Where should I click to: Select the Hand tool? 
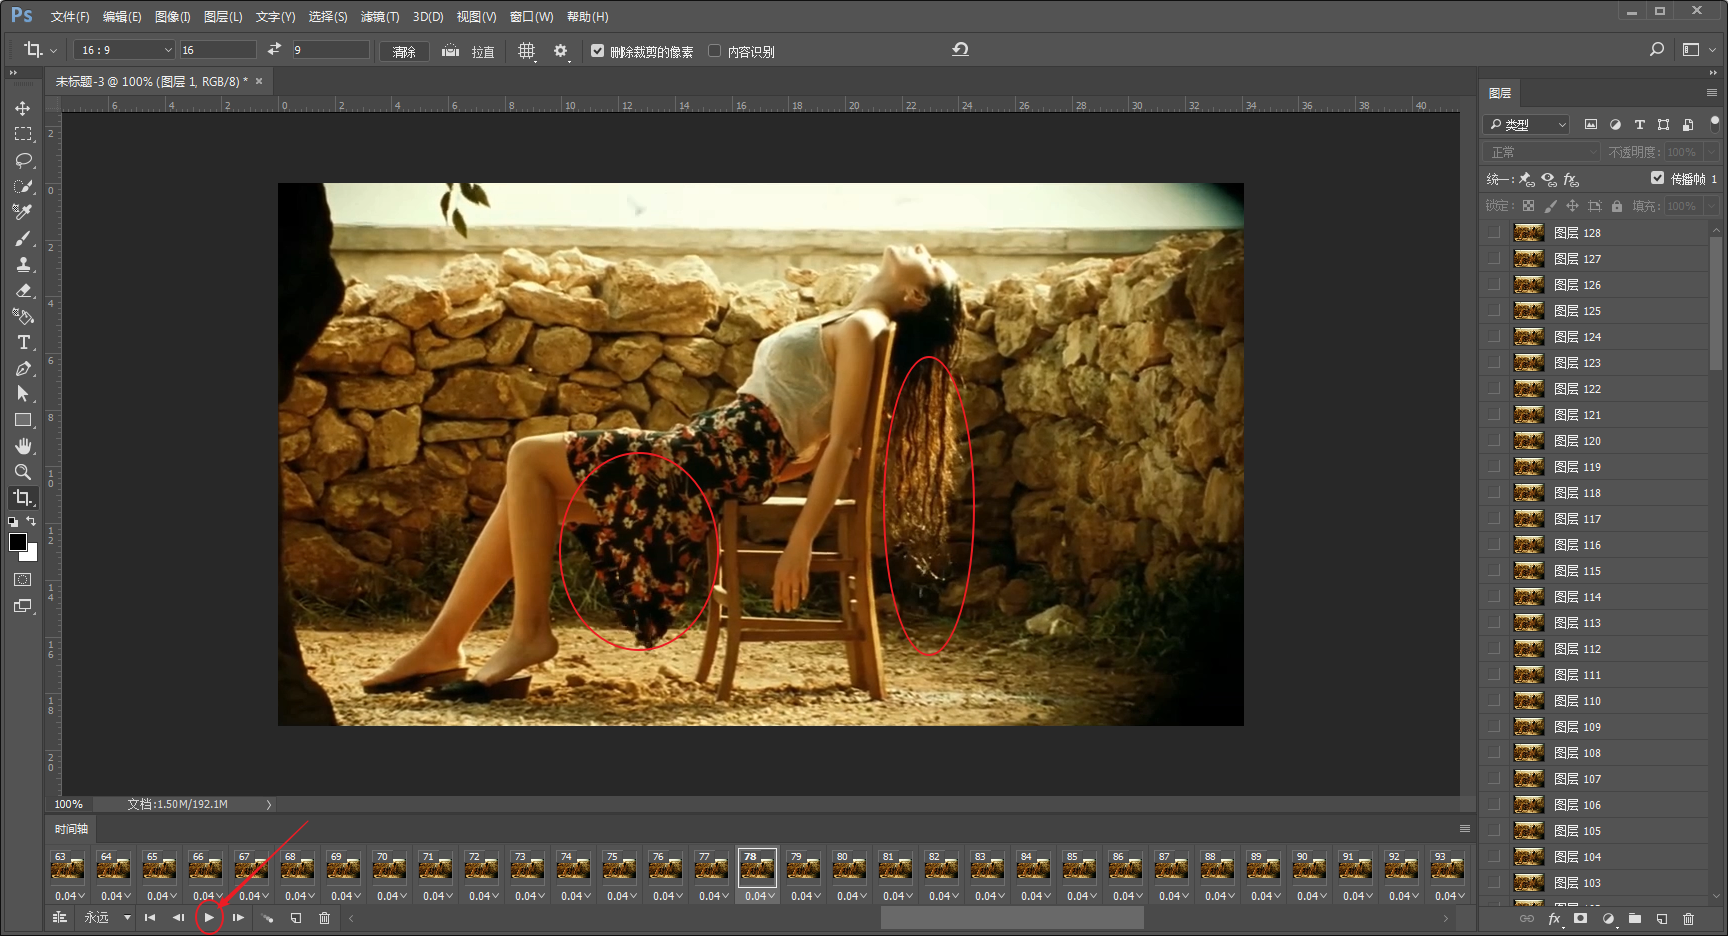[x=23, y=446]
